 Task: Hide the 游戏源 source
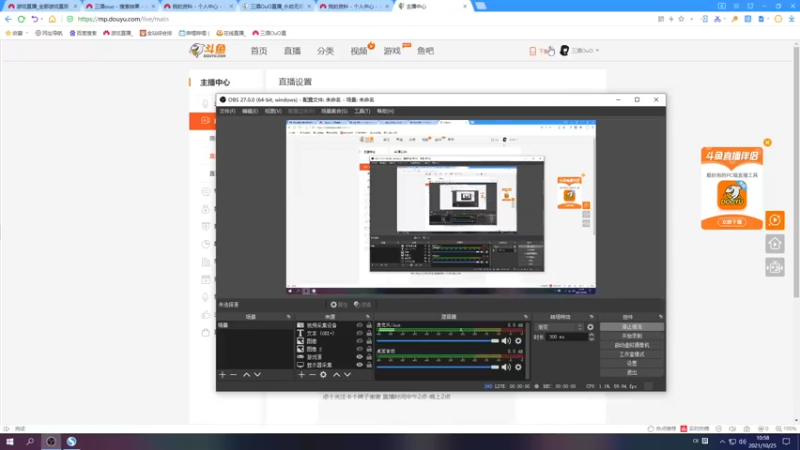(x=359, y=357)
